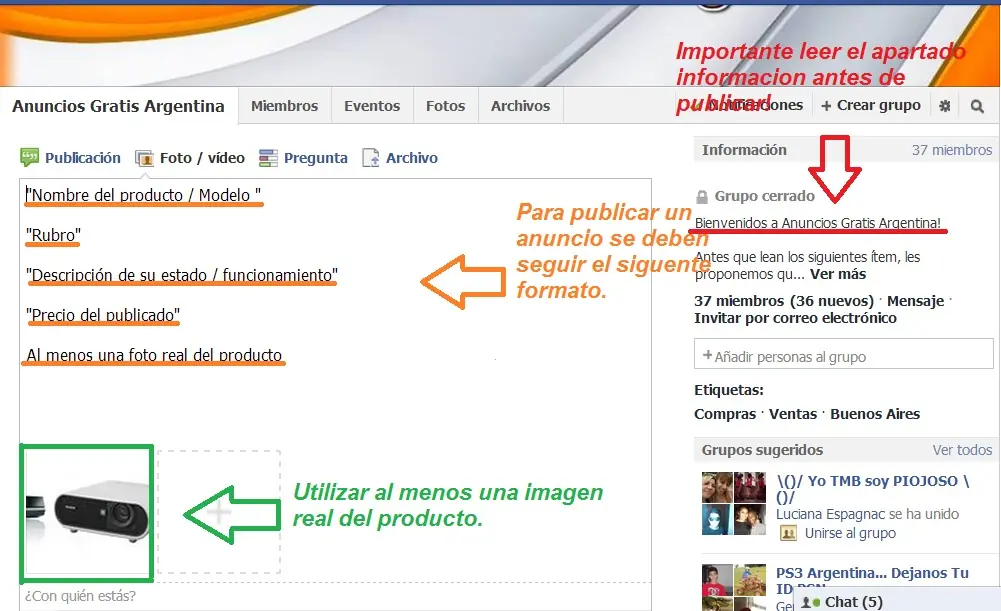Click the chat online status icon

click(x=811, y=602)
